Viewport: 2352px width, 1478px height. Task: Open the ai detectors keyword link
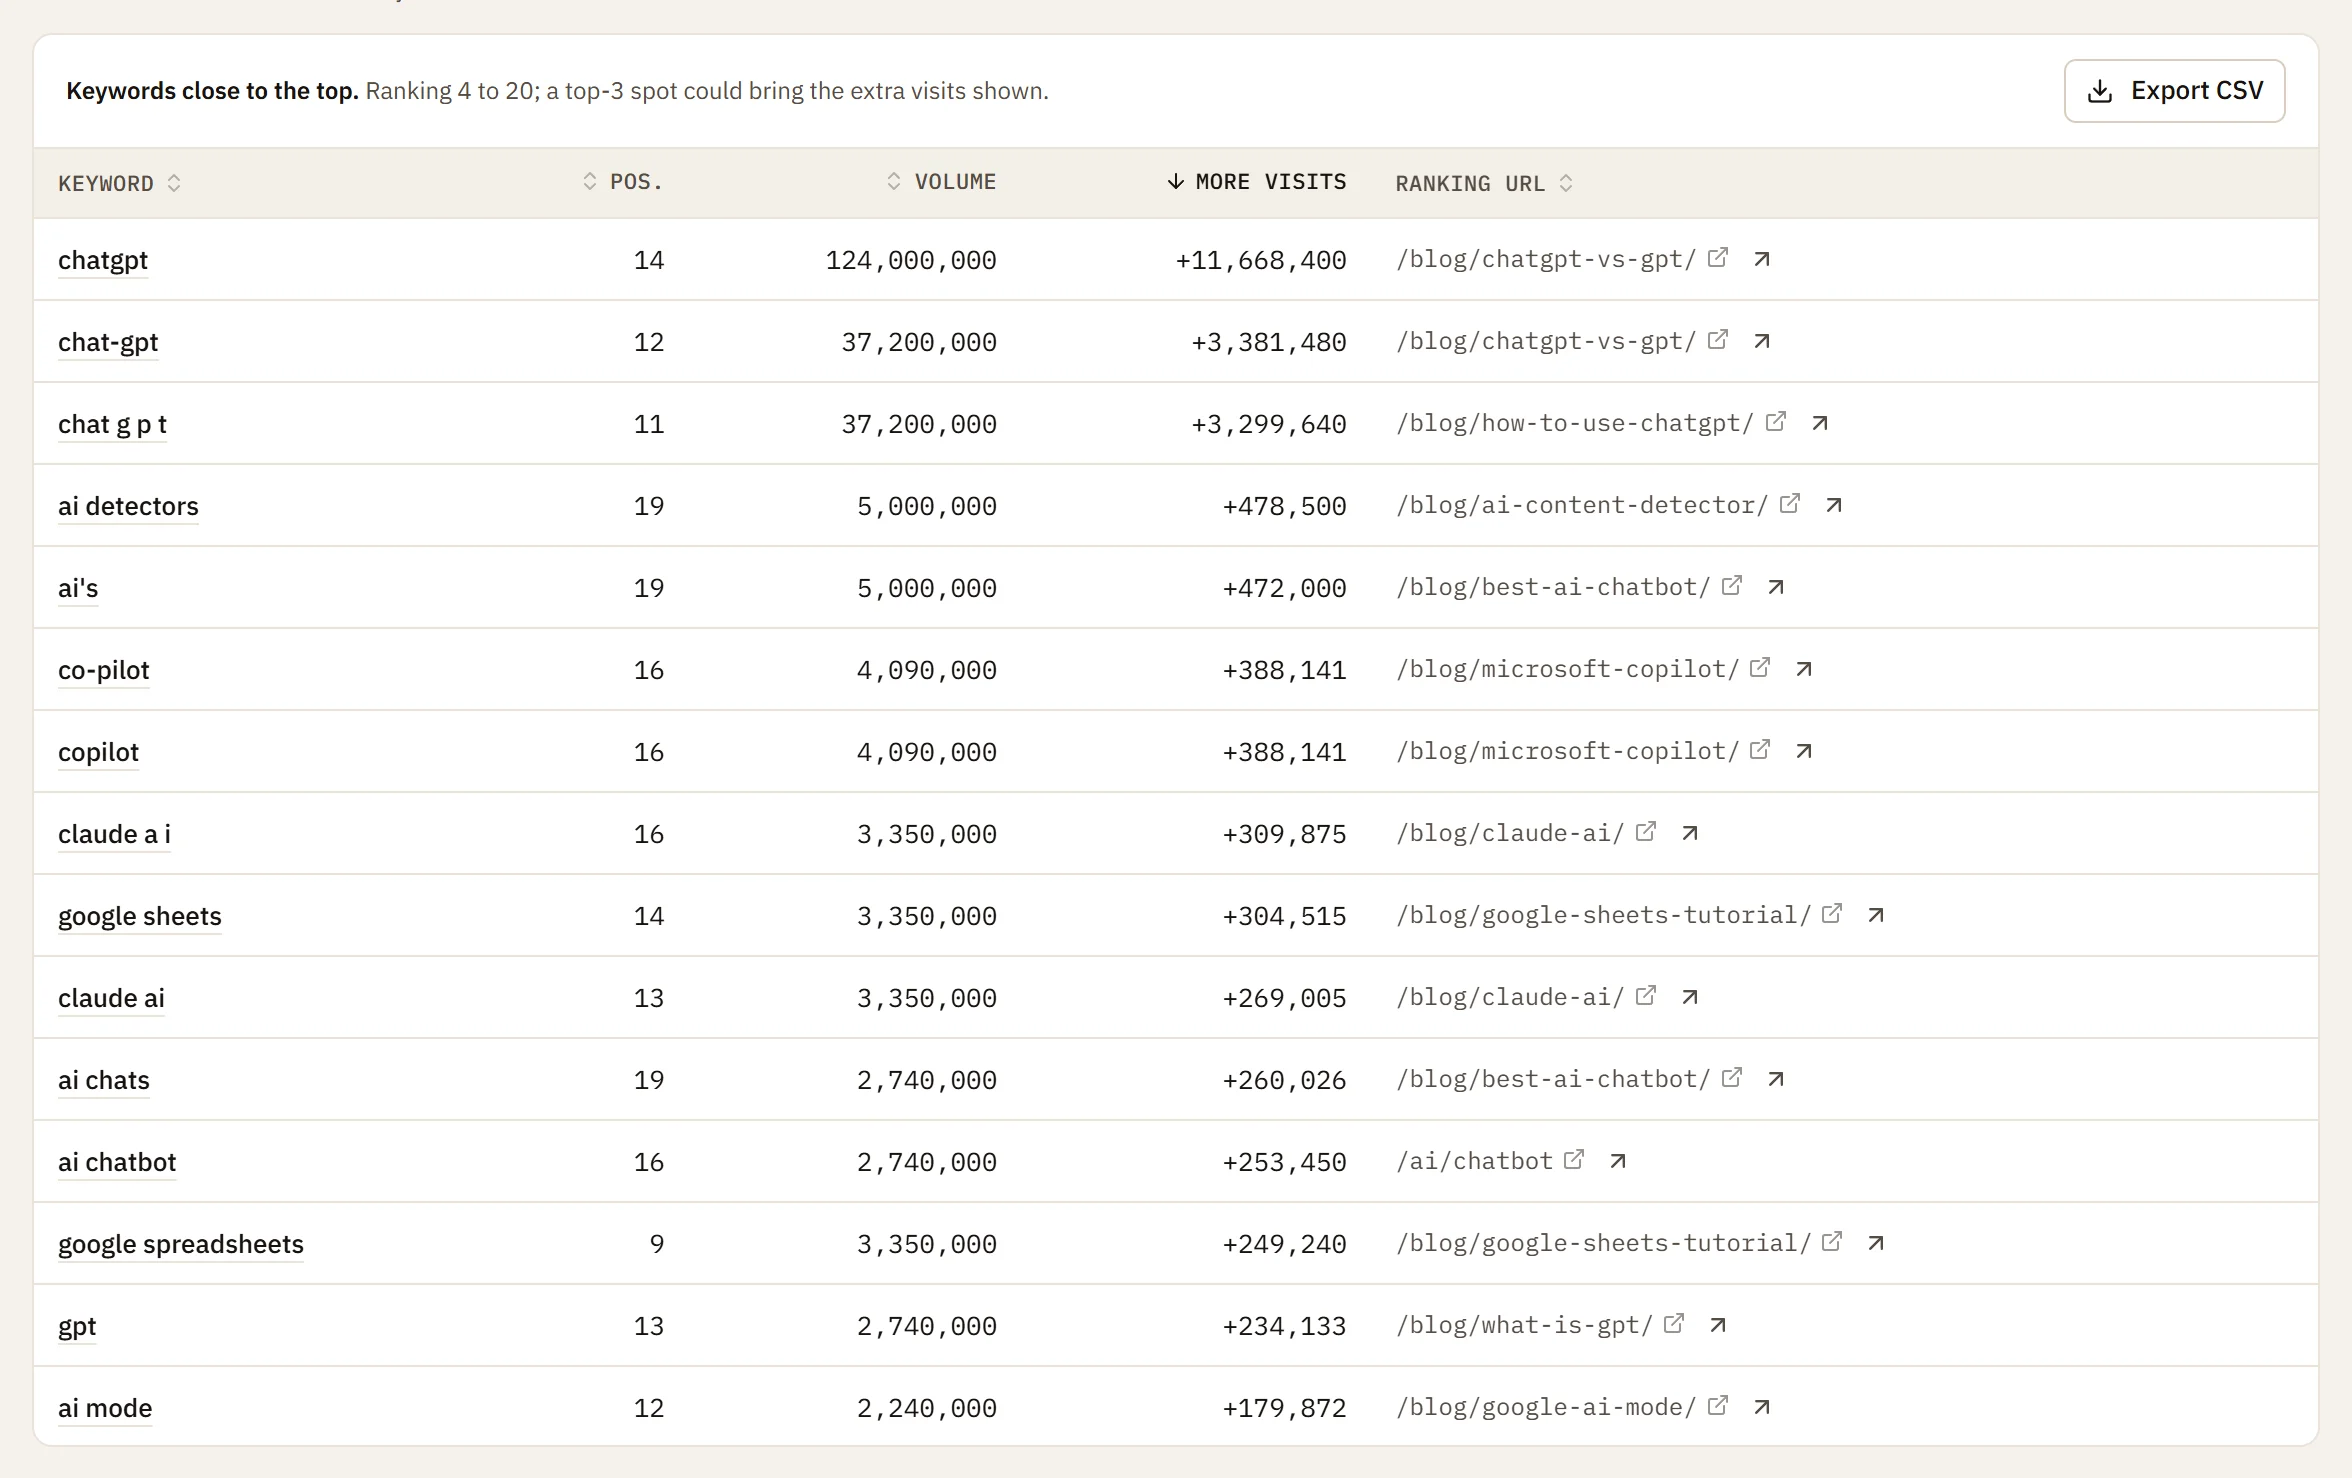128,507
